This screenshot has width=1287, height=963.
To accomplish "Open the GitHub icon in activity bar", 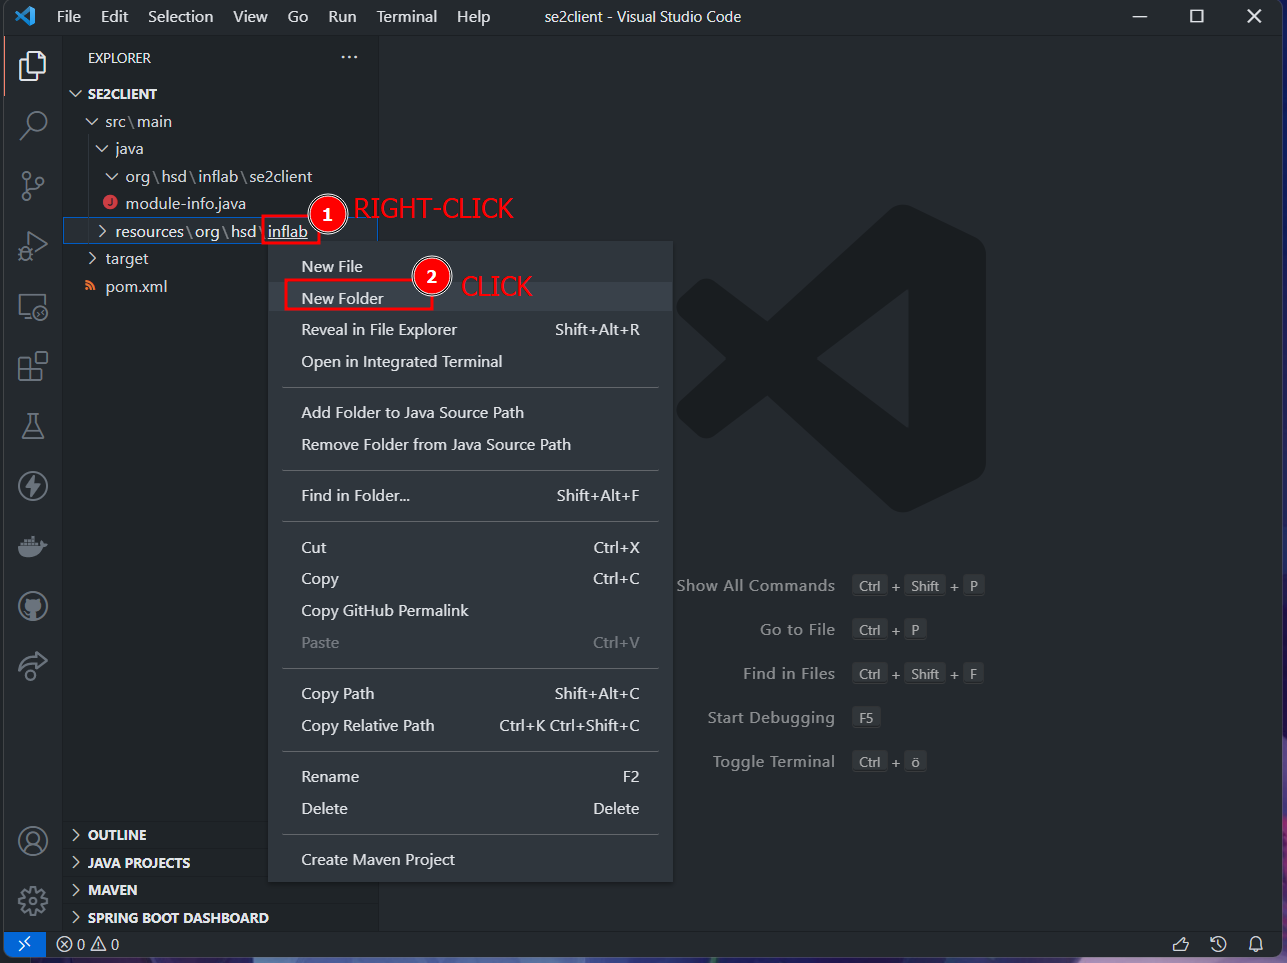I will pyautogui.click(x=33, y=606).
